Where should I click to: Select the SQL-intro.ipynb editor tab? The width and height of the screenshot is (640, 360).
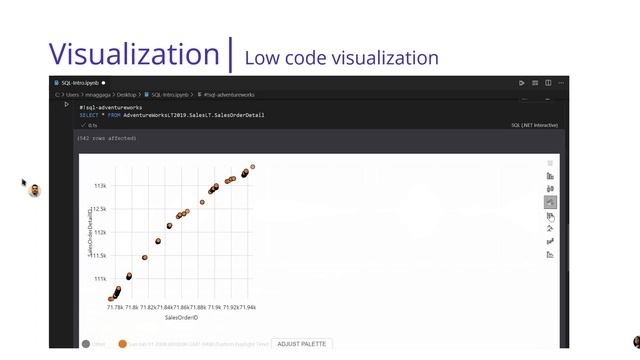pos(80,83)
